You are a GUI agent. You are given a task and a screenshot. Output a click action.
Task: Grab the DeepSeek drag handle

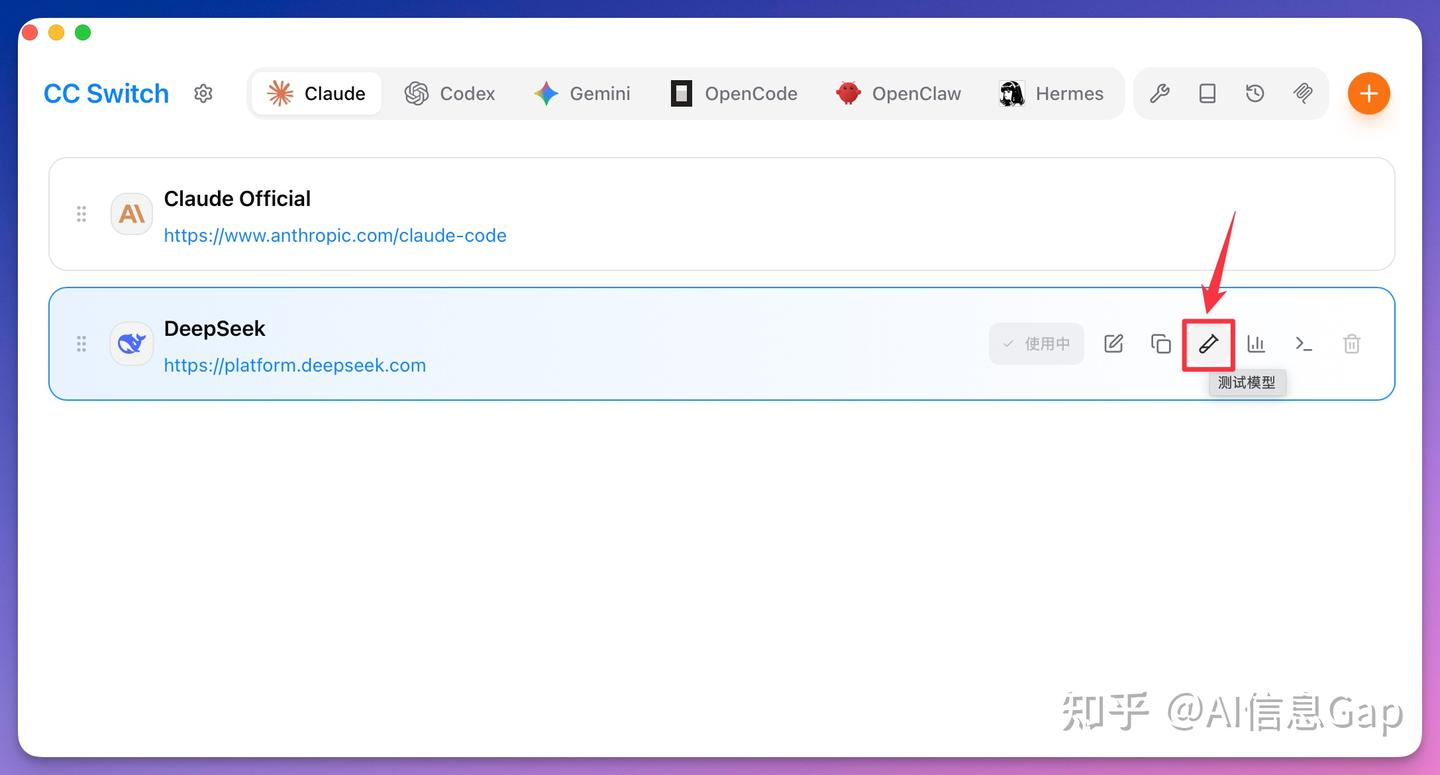coord(82,344)
